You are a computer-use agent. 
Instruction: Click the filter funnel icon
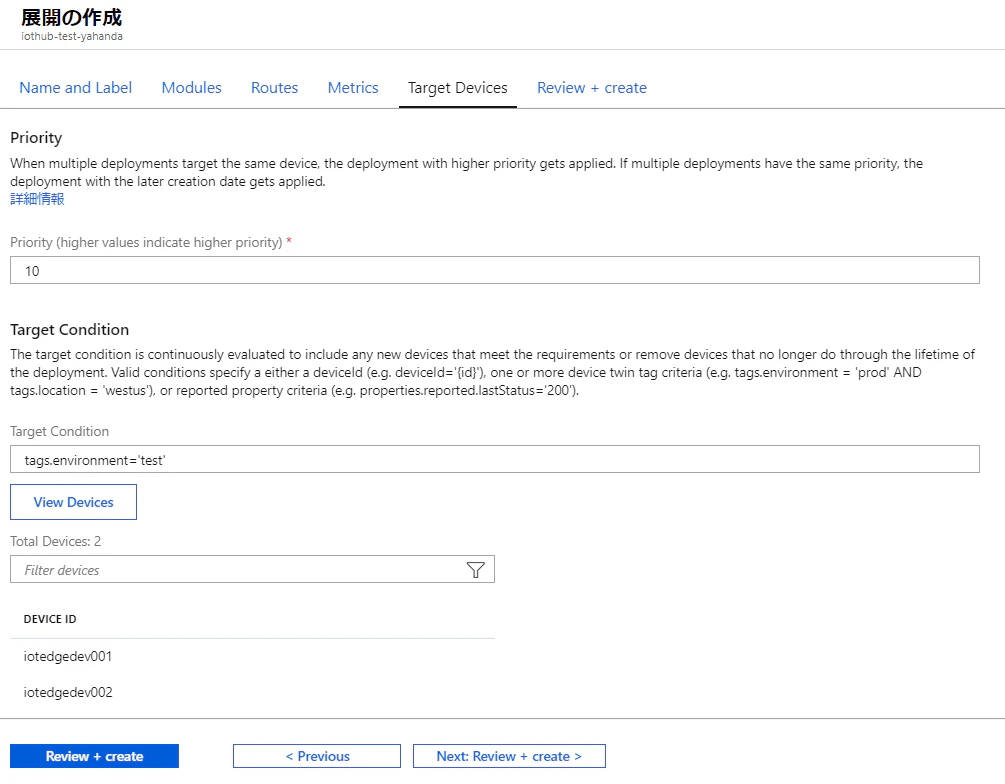[476, 570]
